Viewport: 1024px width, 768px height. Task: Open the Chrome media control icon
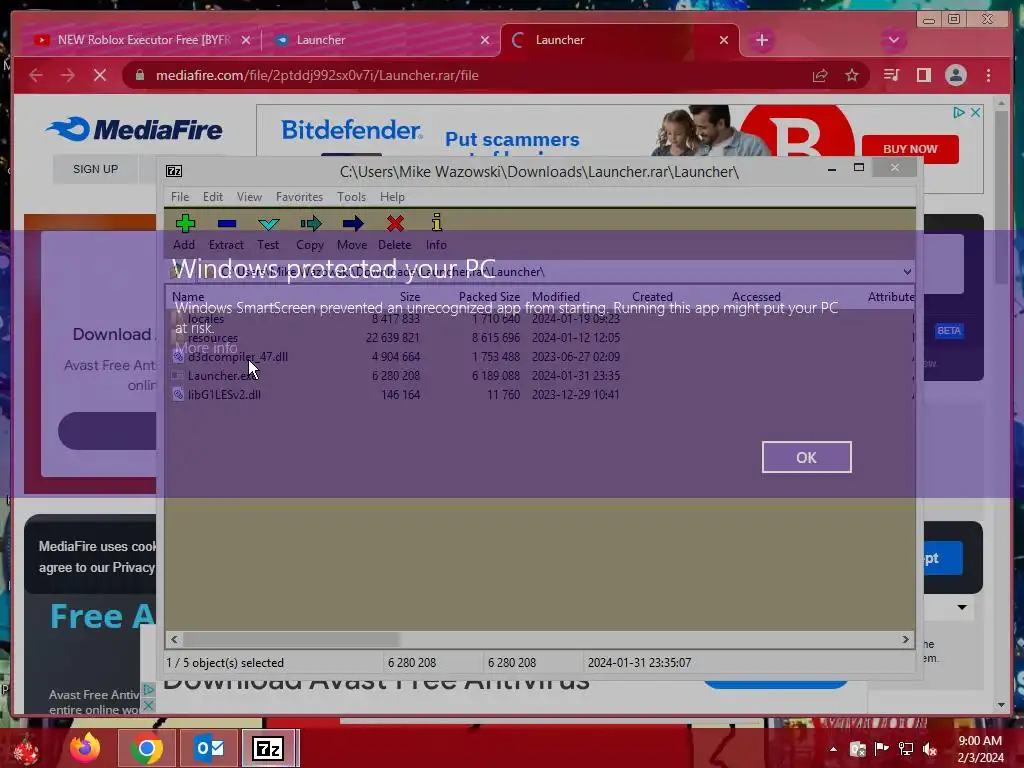(x=891, y=75)
